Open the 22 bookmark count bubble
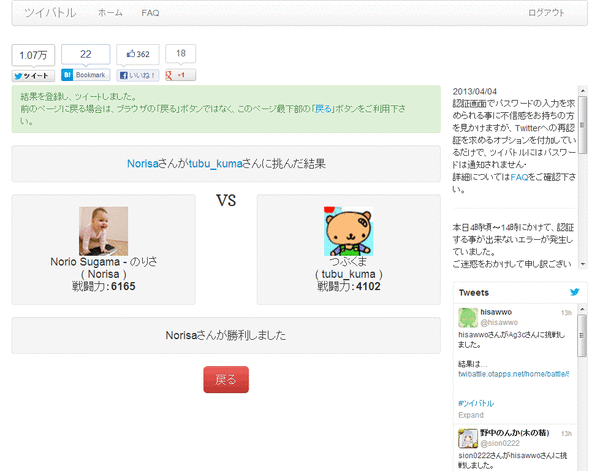 pos(86,54)
